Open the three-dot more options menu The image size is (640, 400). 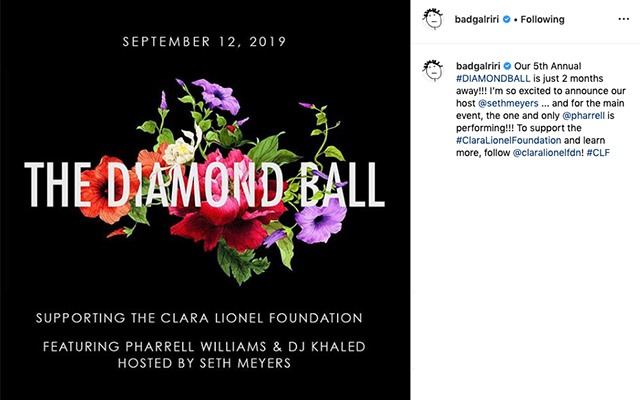point(623,19)
